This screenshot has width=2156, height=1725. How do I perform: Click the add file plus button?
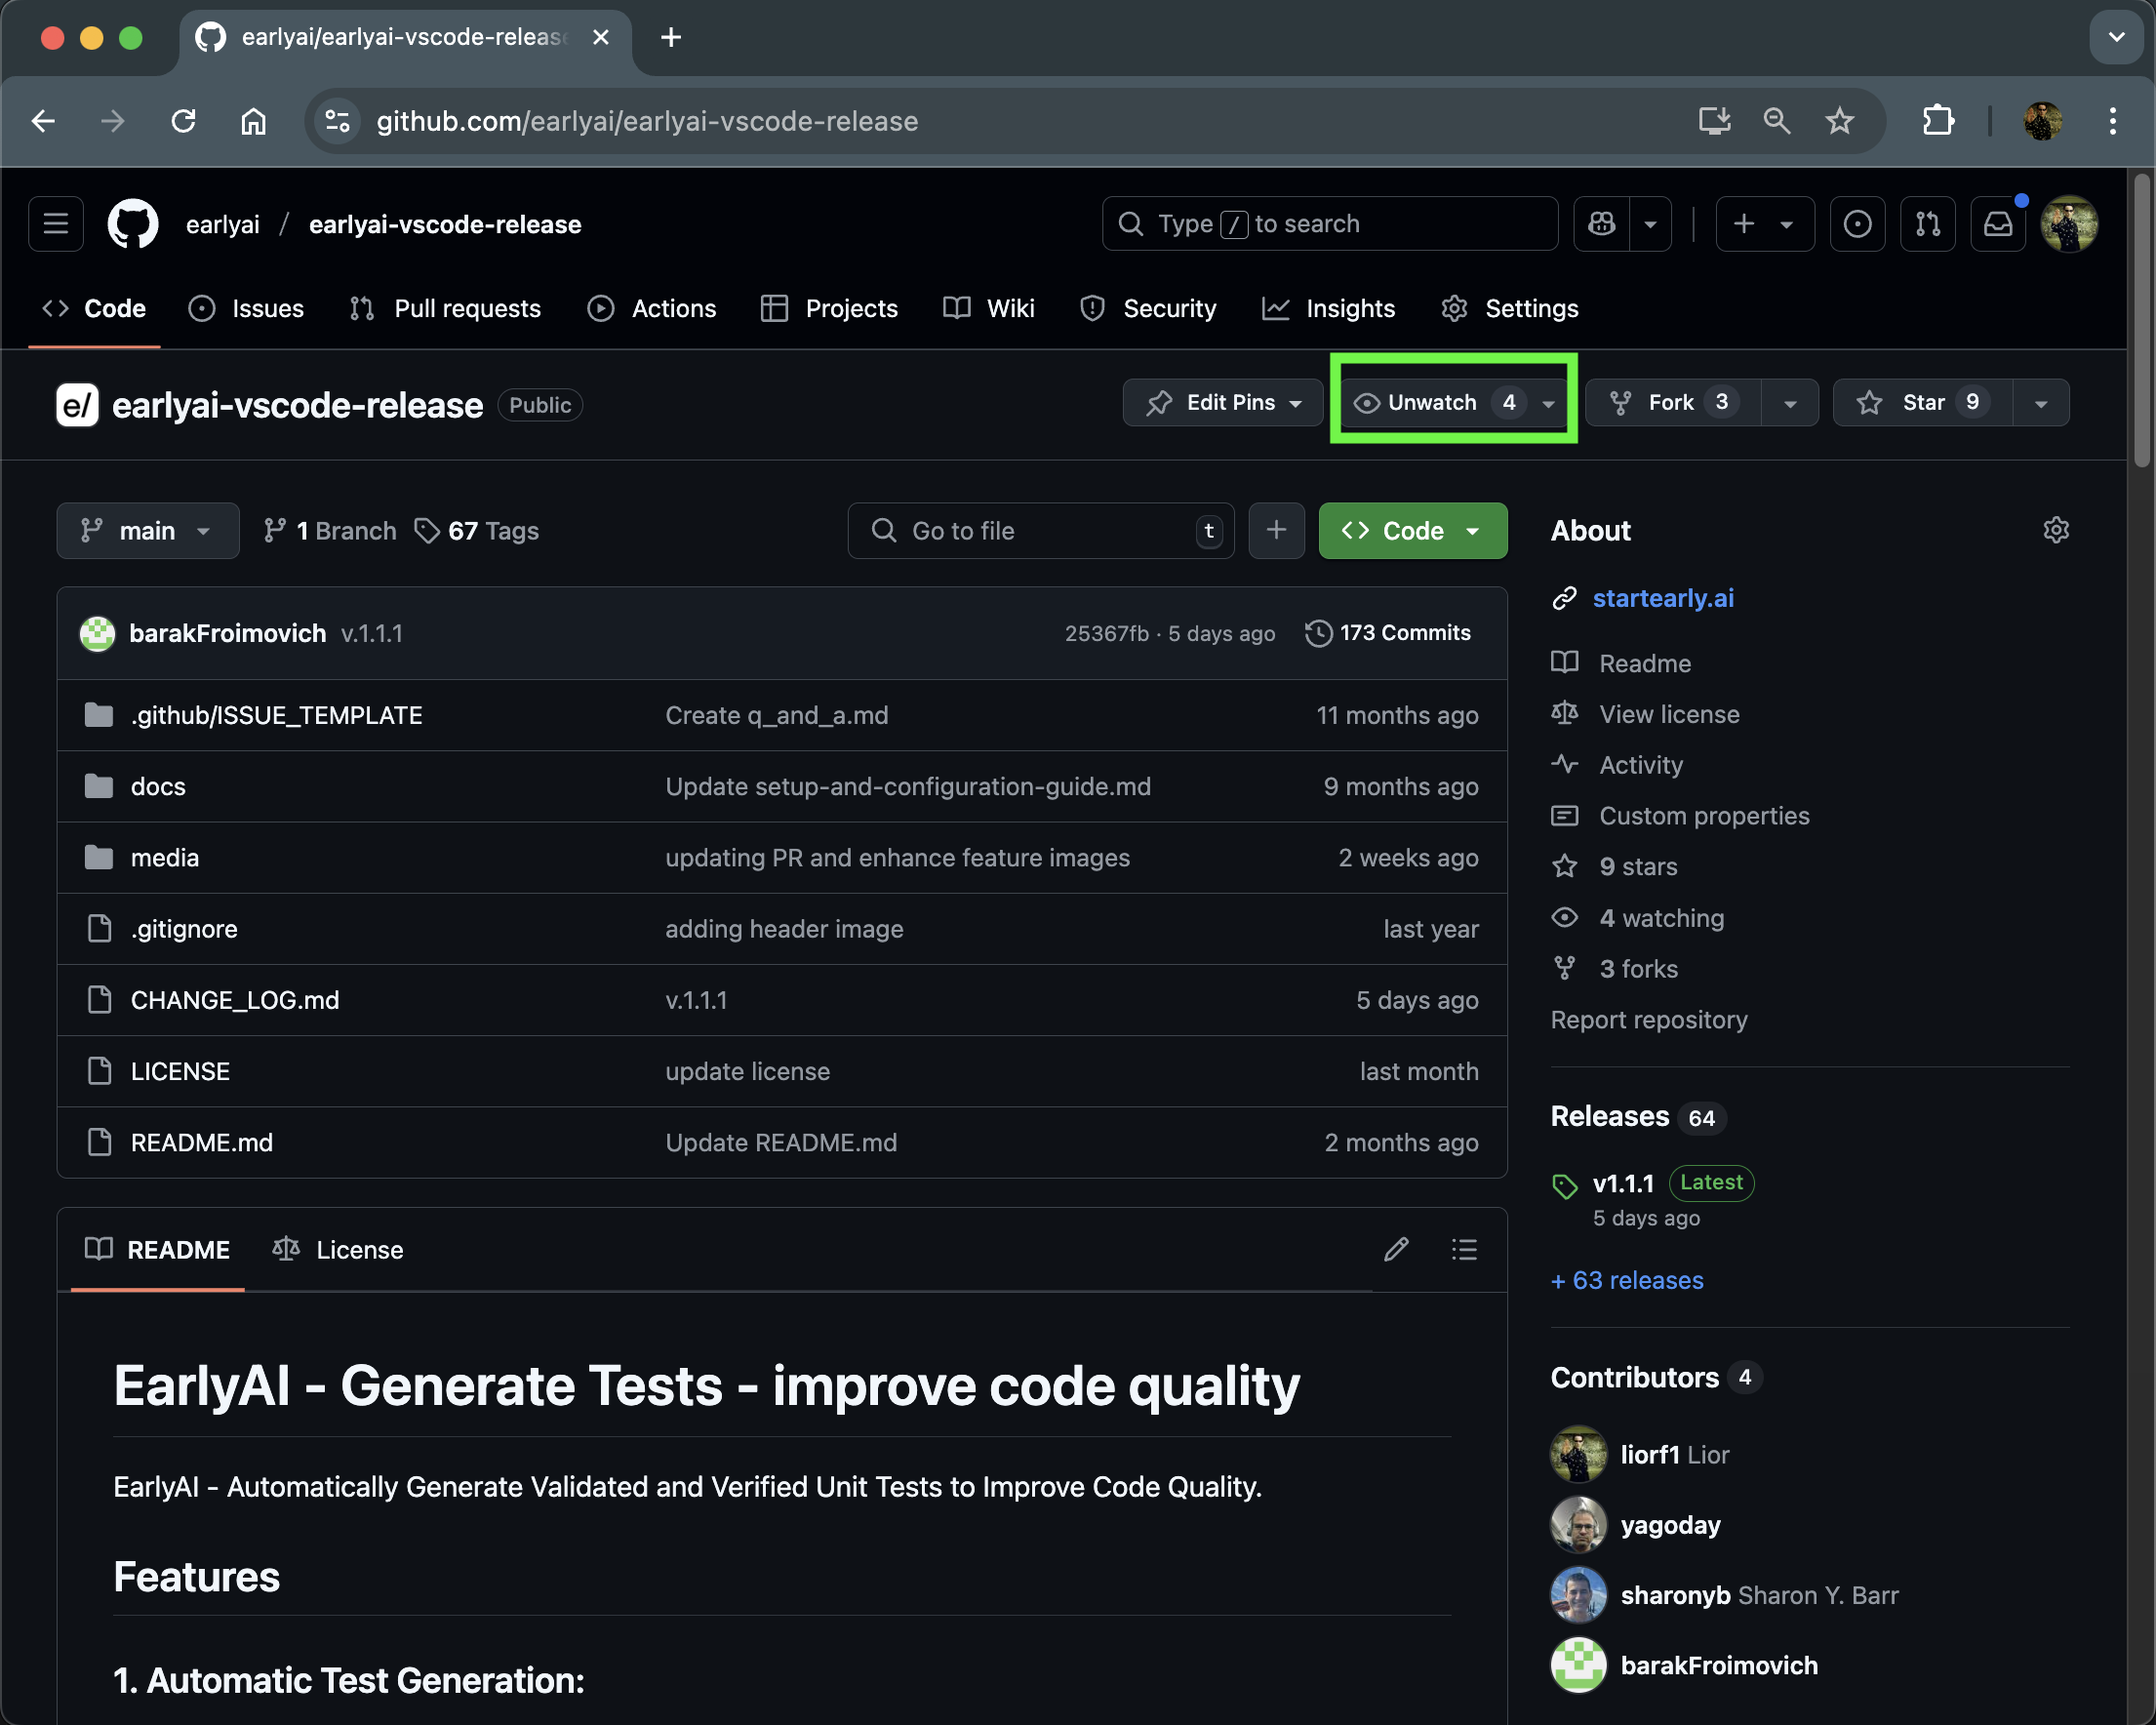point(1276,530)
